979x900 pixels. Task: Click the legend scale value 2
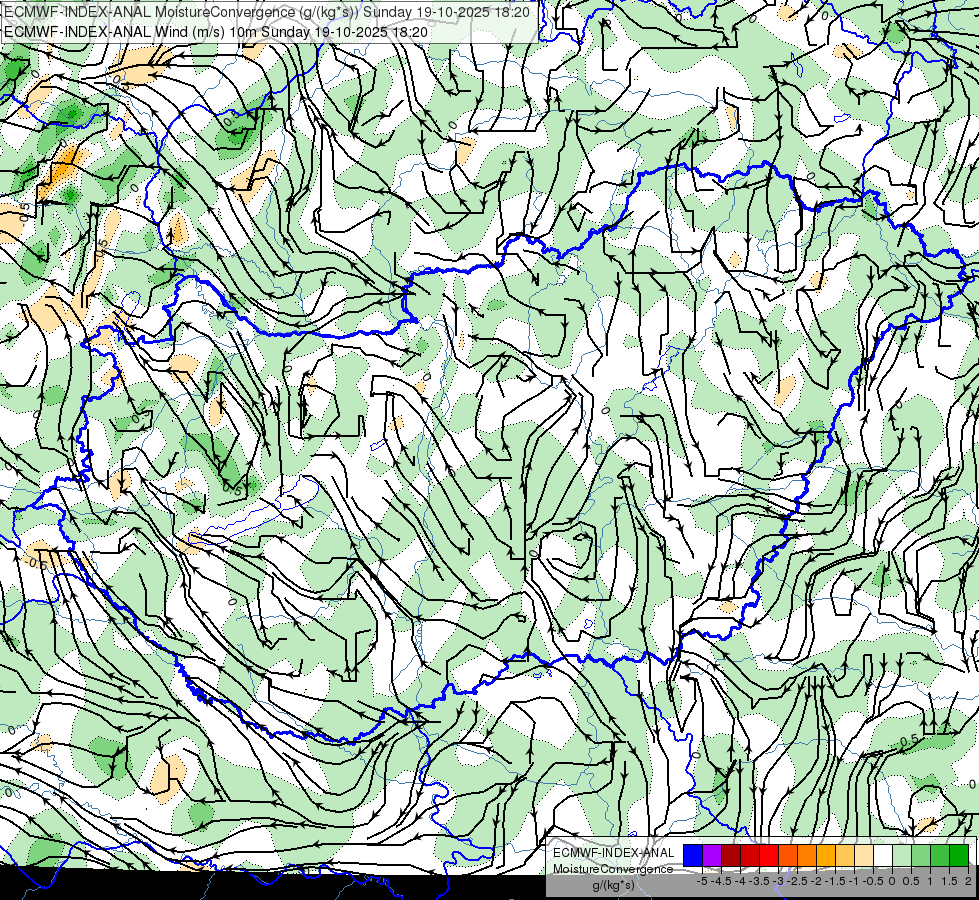(x=968, y=881)
